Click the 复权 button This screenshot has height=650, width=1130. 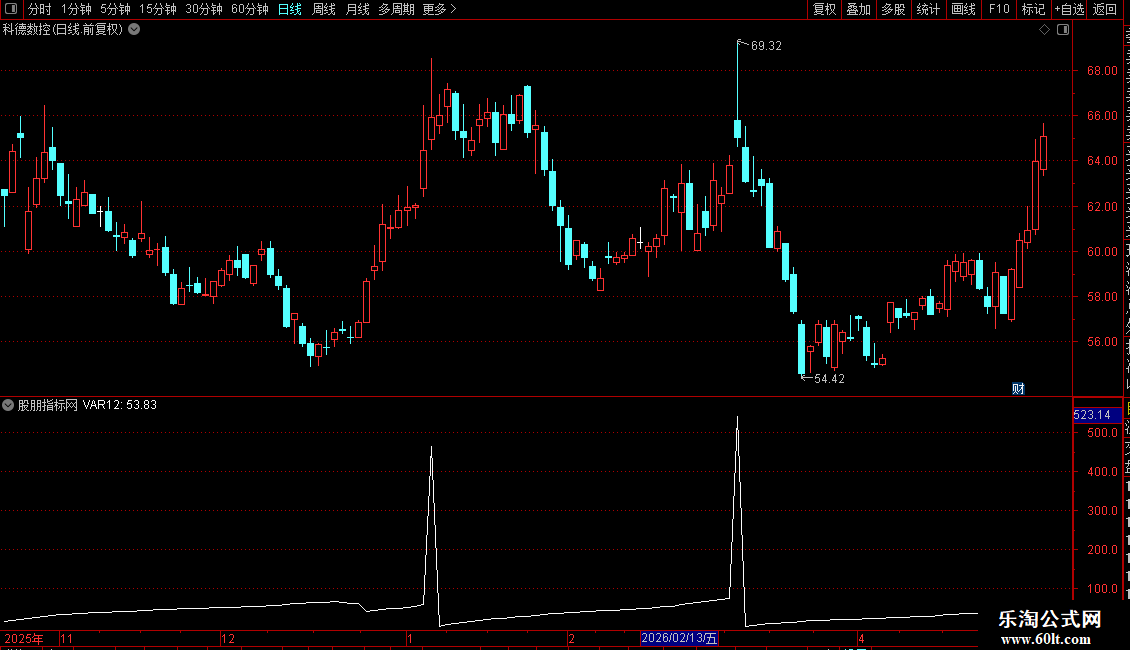(824, 9)
